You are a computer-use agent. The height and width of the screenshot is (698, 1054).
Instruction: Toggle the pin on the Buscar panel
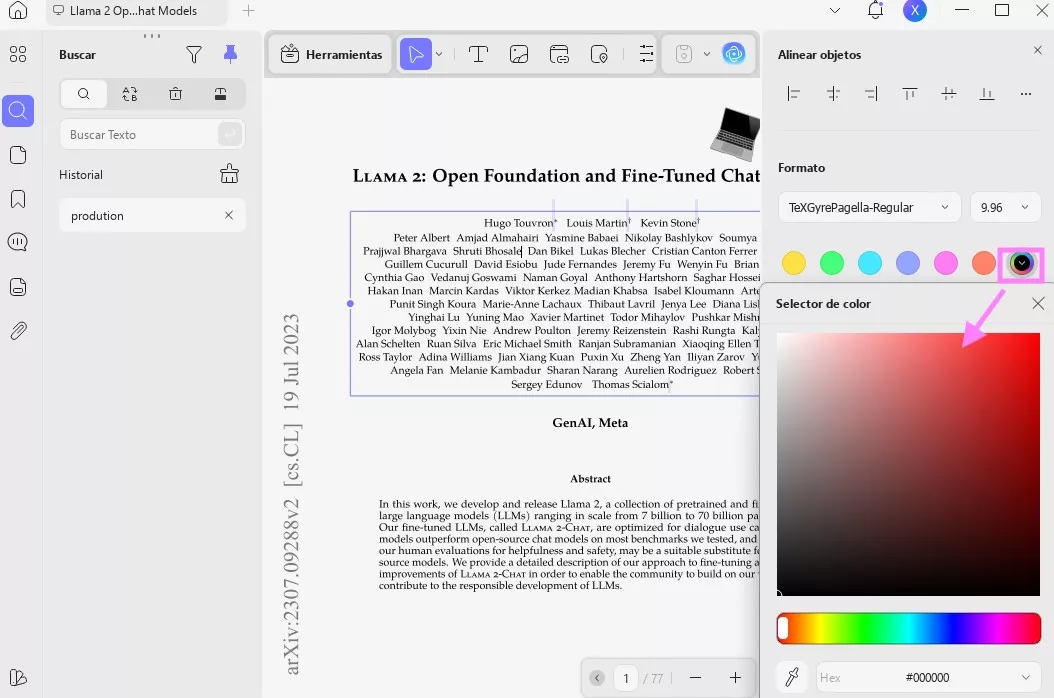click(x=231, y=54)
